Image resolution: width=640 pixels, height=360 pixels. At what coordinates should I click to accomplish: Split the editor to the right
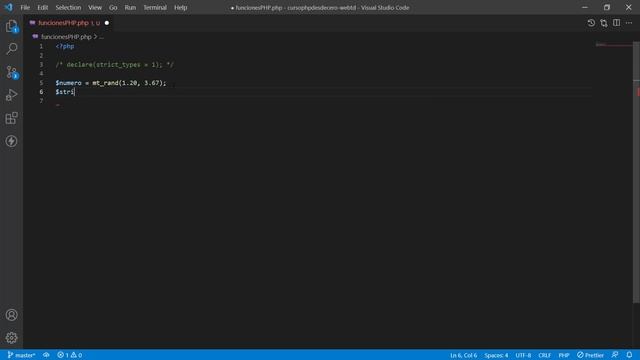pos(616,23)
